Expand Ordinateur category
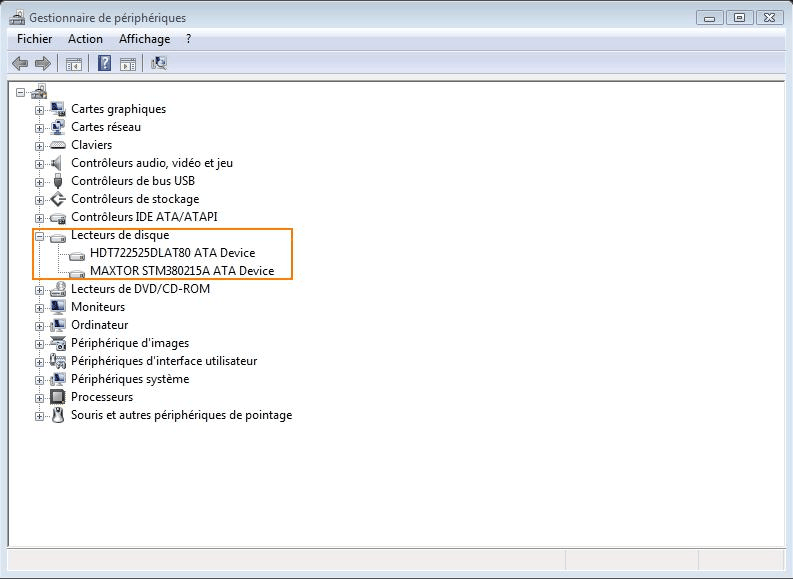 pos(39,326)
